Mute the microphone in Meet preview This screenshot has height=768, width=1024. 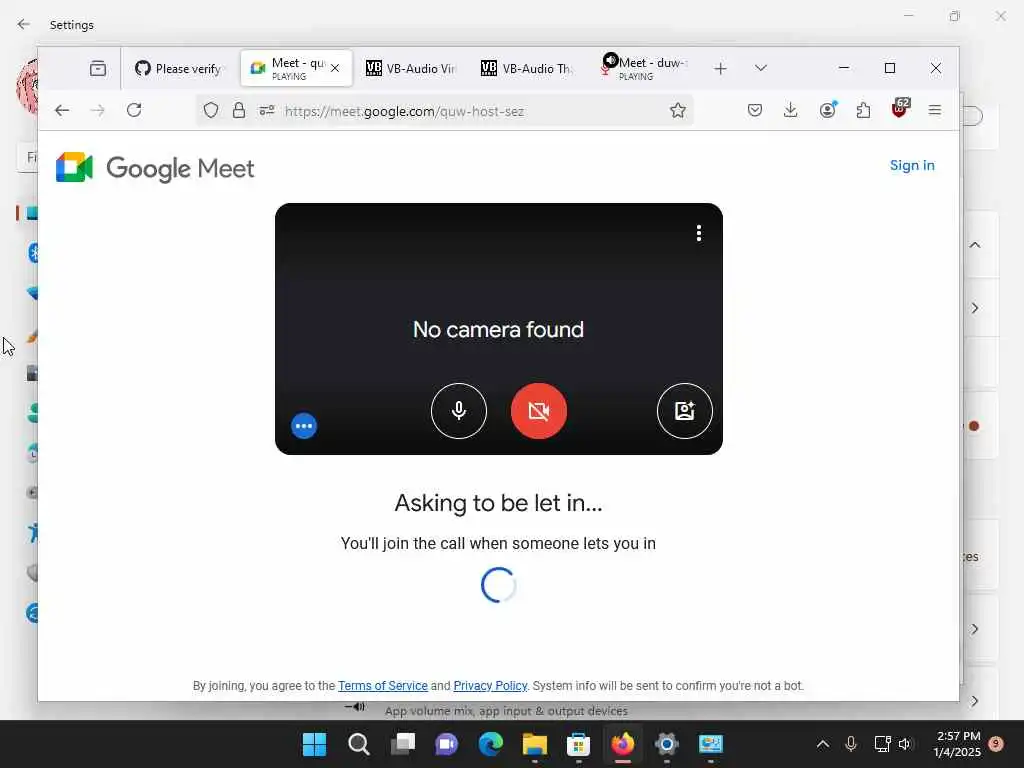pos(458,411)
